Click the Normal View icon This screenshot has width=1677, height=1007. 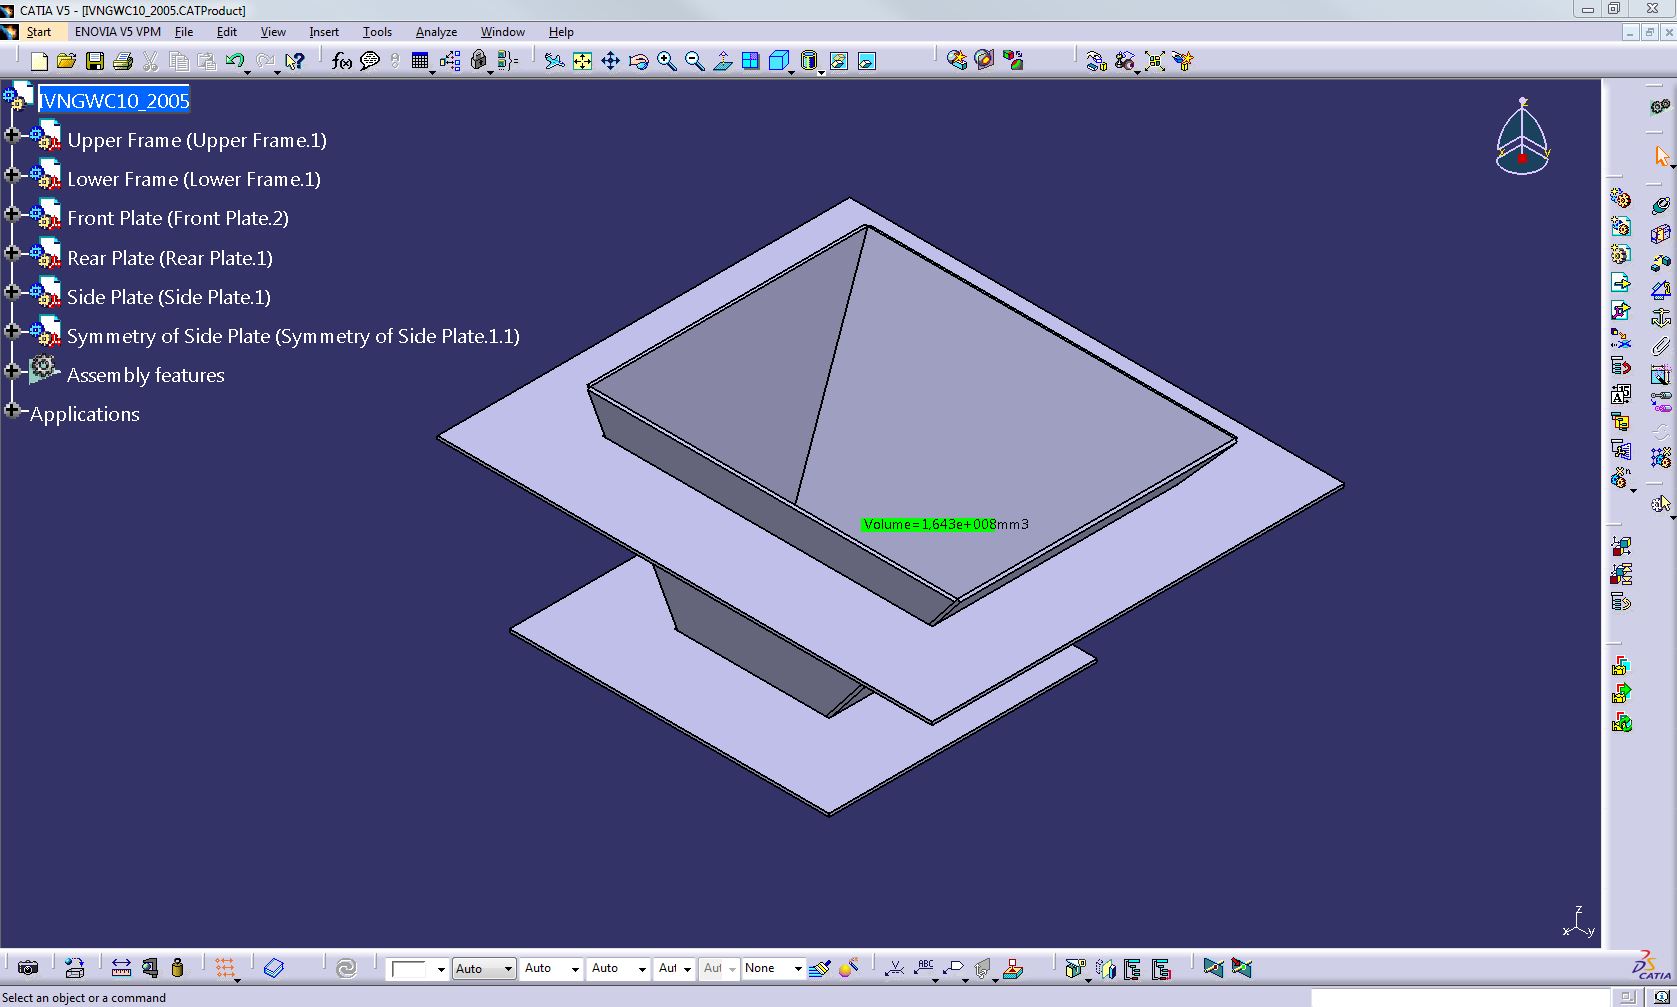click(x=722, y=62)
